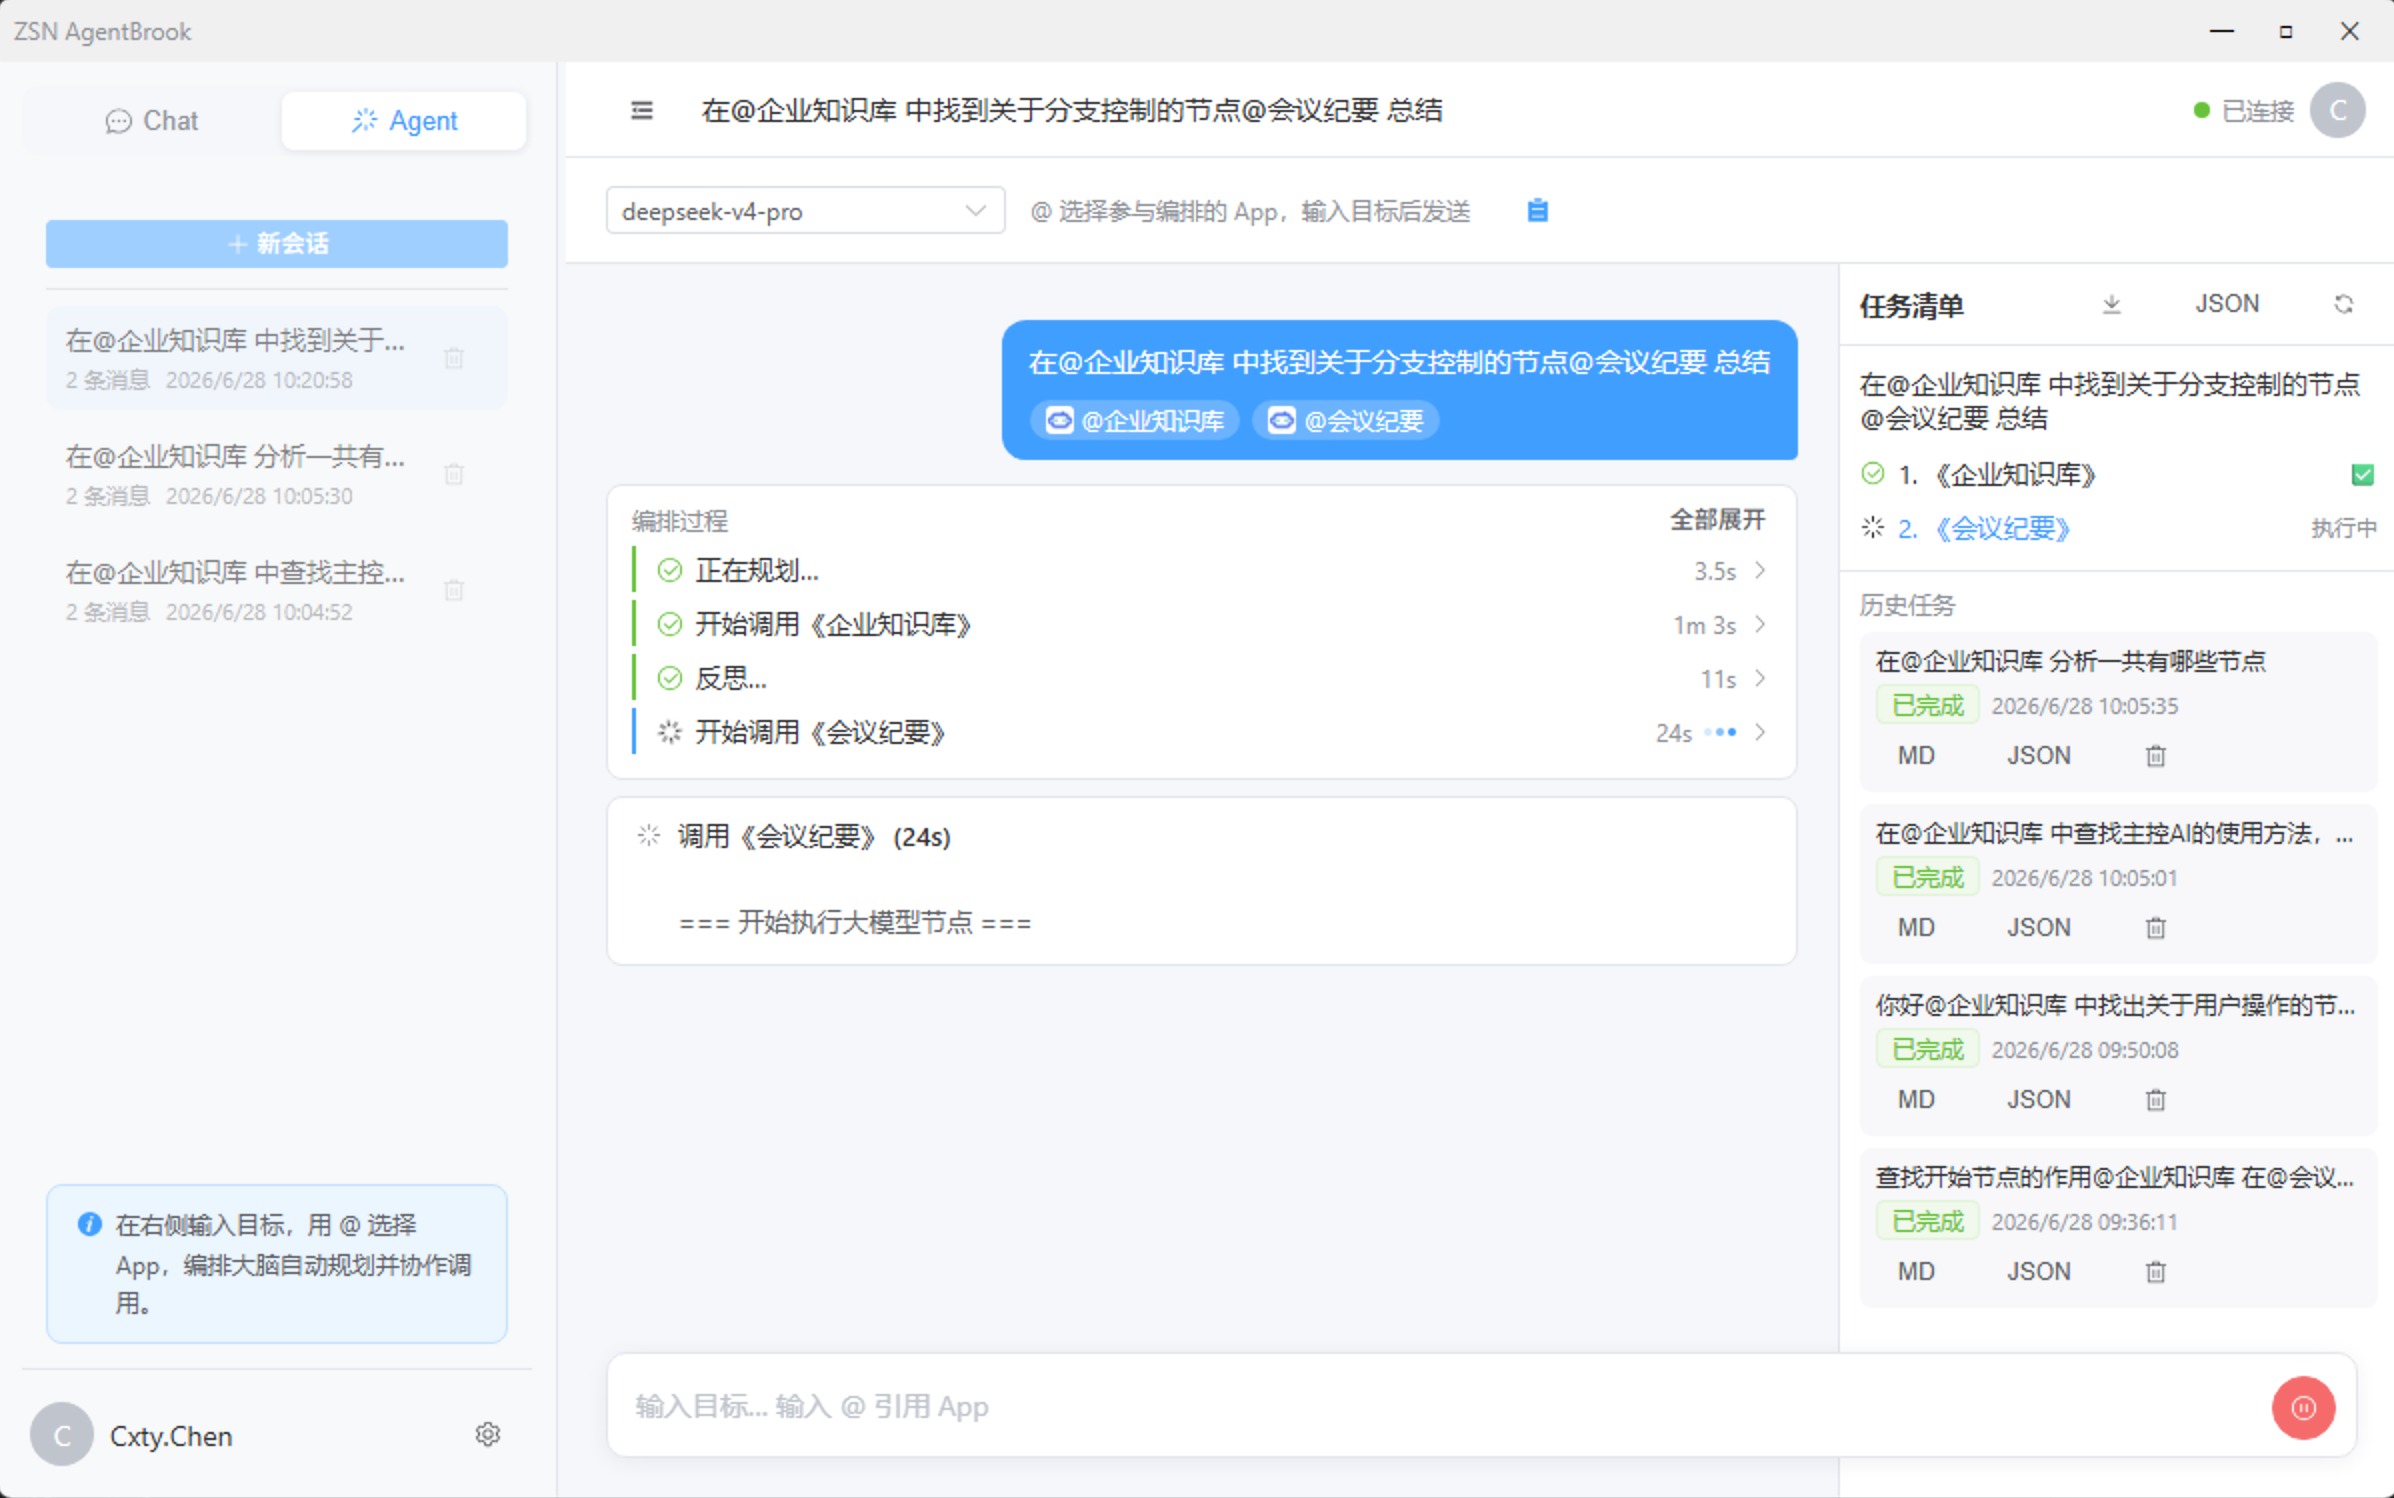2394x1498 pixels.
Task: Click the 任务清单 panel heading
Action: point(1911,305)
